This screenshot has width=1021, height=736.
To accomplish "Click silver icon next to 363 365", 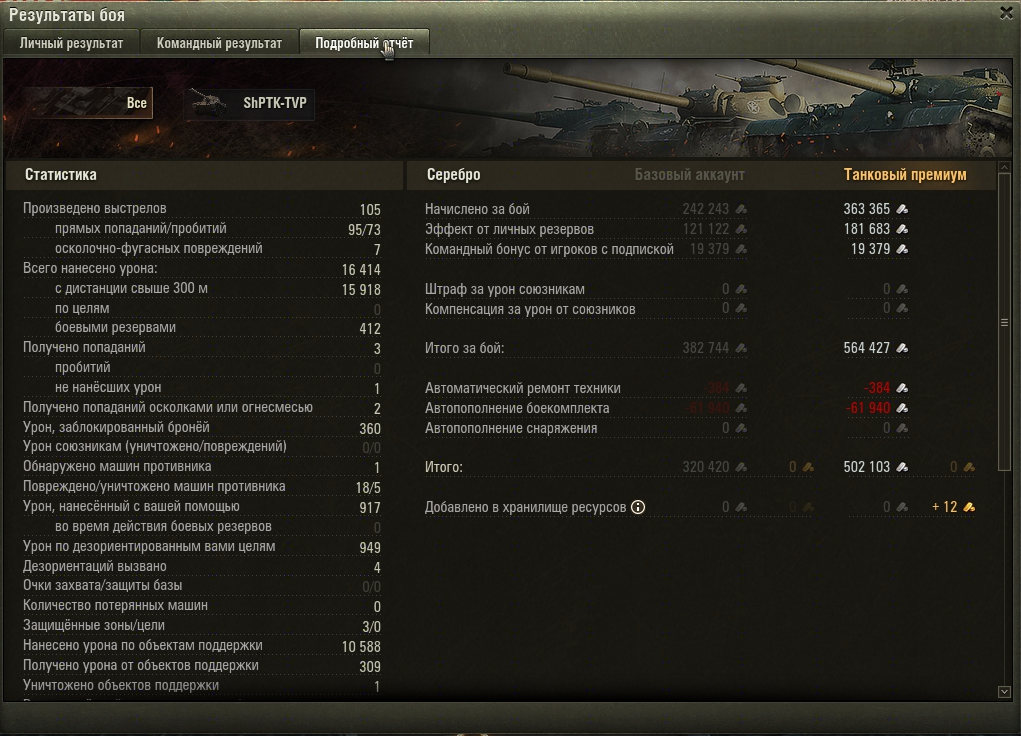I will [902, 209].
